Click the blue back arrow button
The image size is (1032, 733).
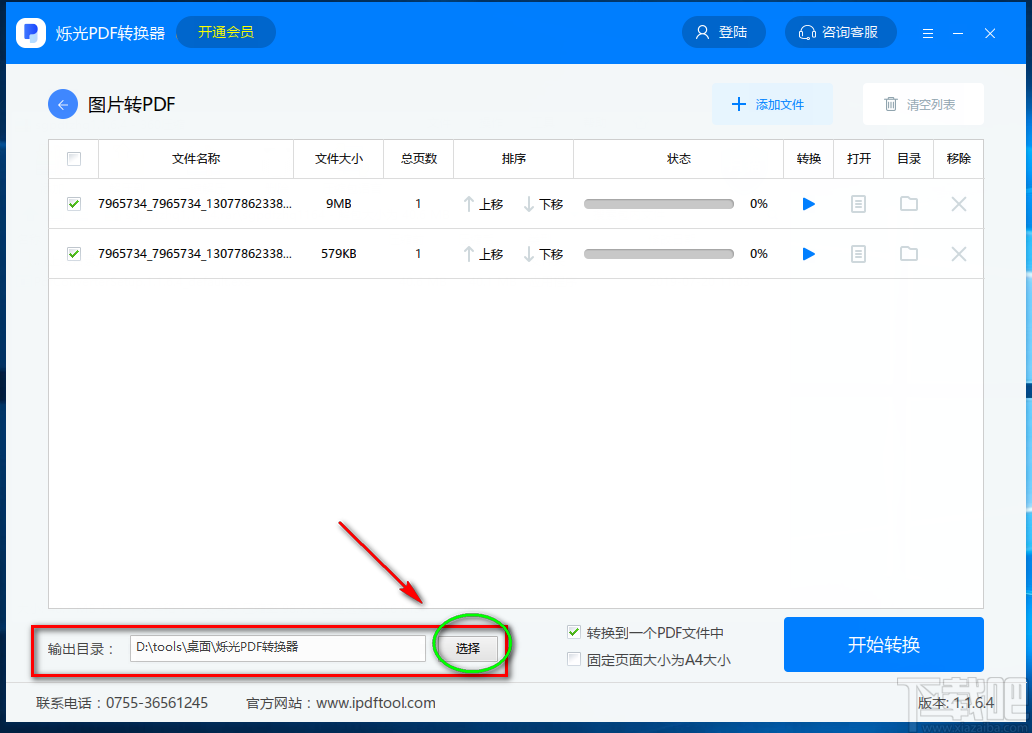click(63, 105)
